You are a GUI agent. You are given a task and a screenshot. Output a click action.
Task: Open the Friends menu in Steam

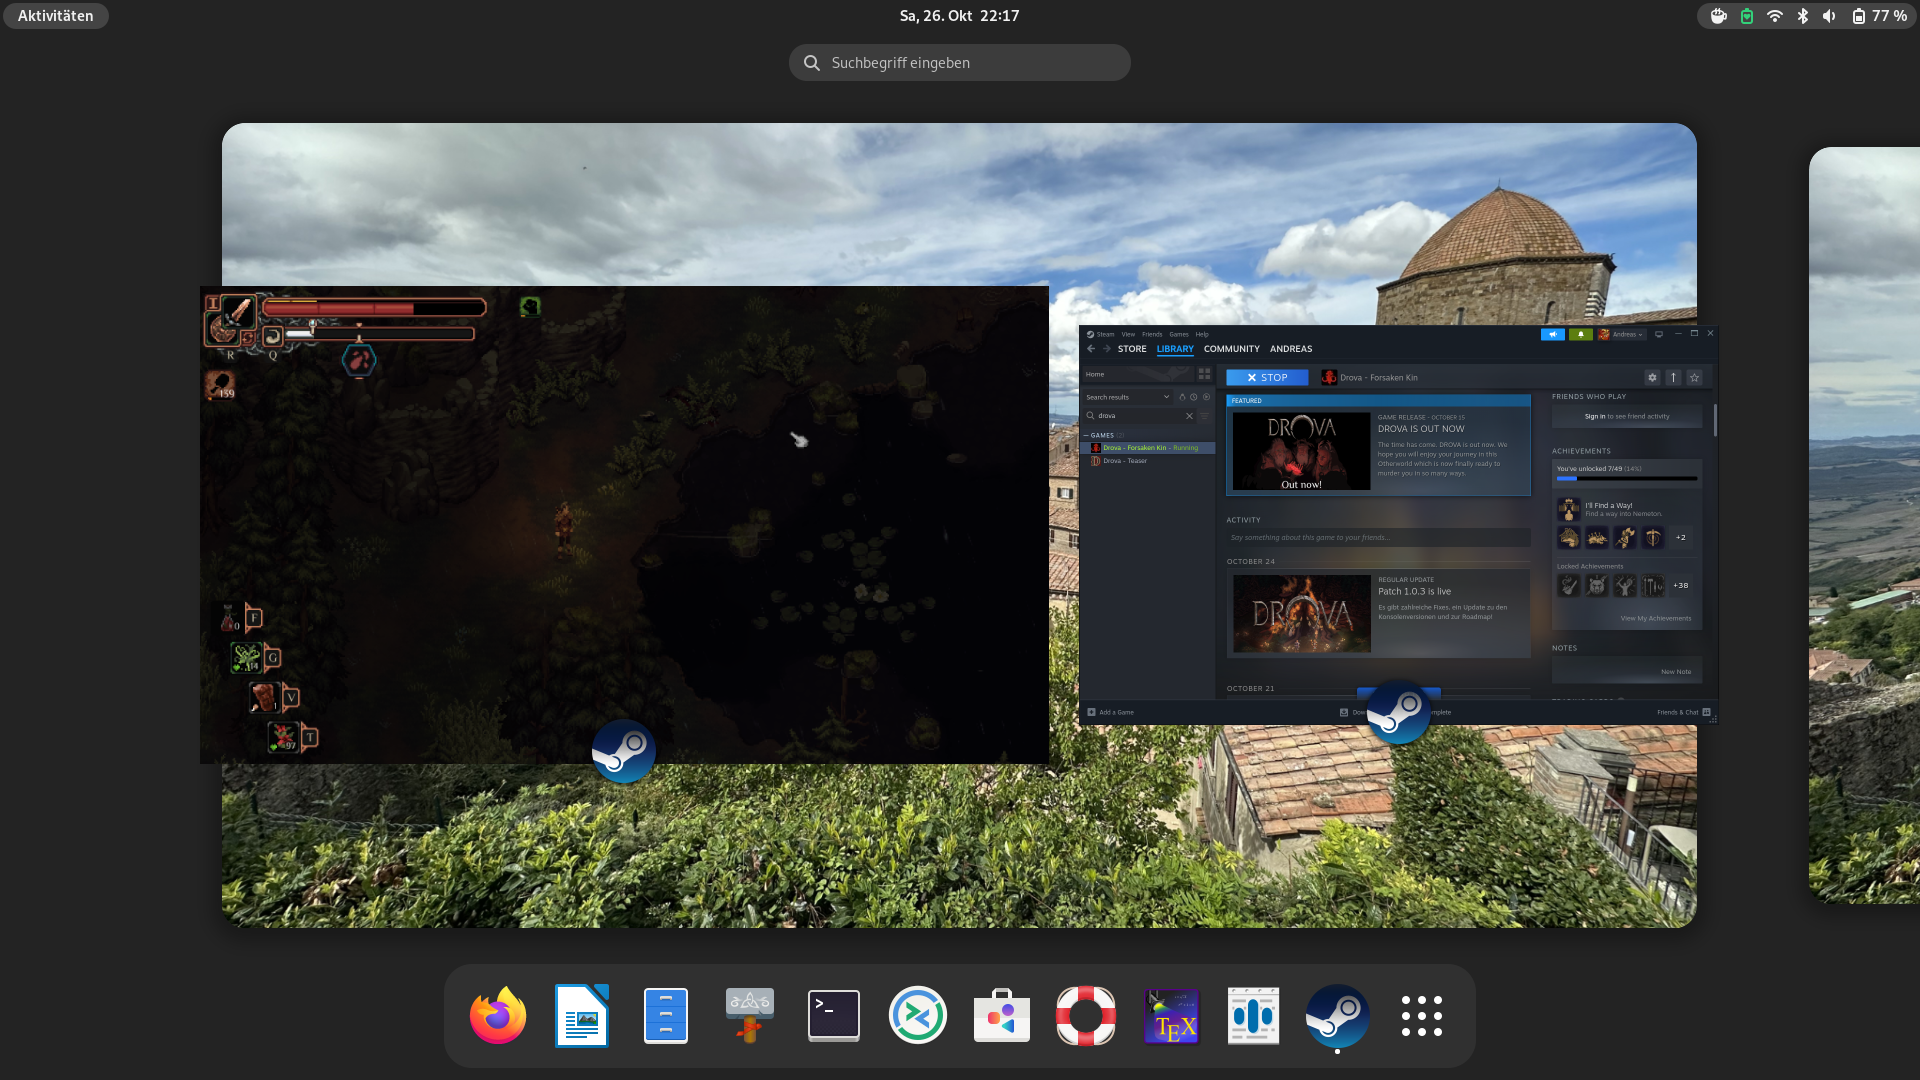(x=1152, y=334)
